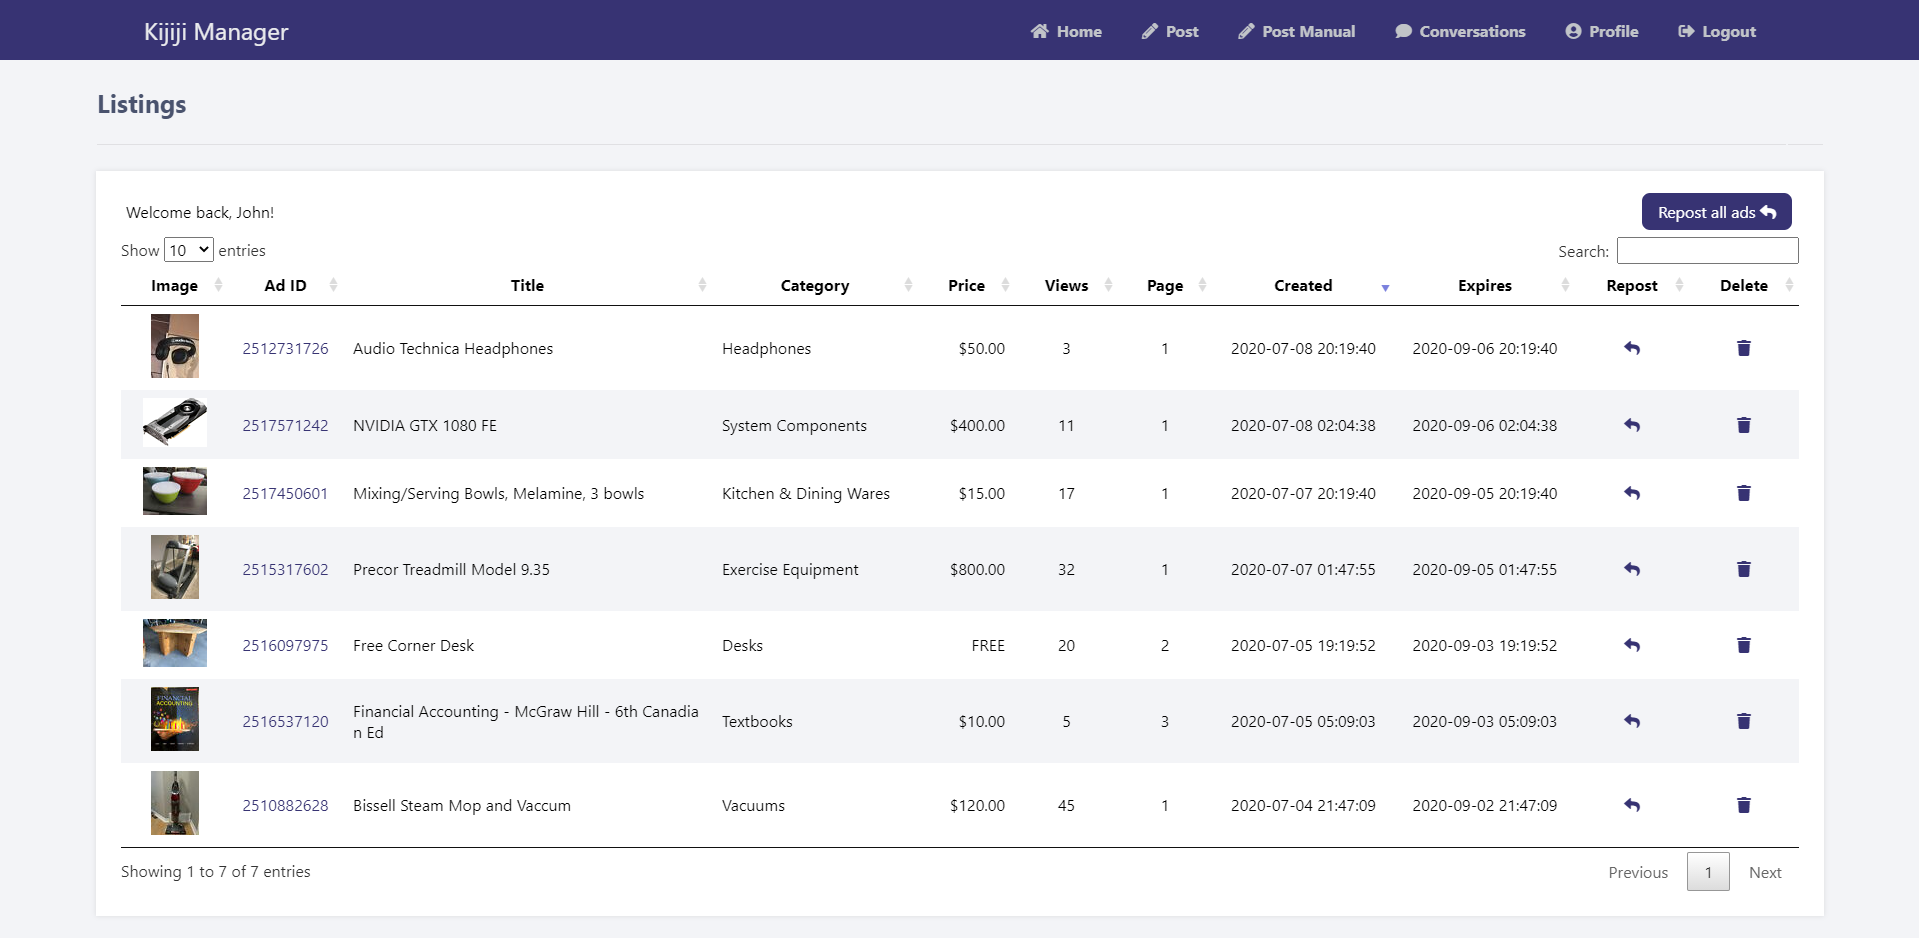Click trash icon for Free Corner Desk

[1743, 645]
